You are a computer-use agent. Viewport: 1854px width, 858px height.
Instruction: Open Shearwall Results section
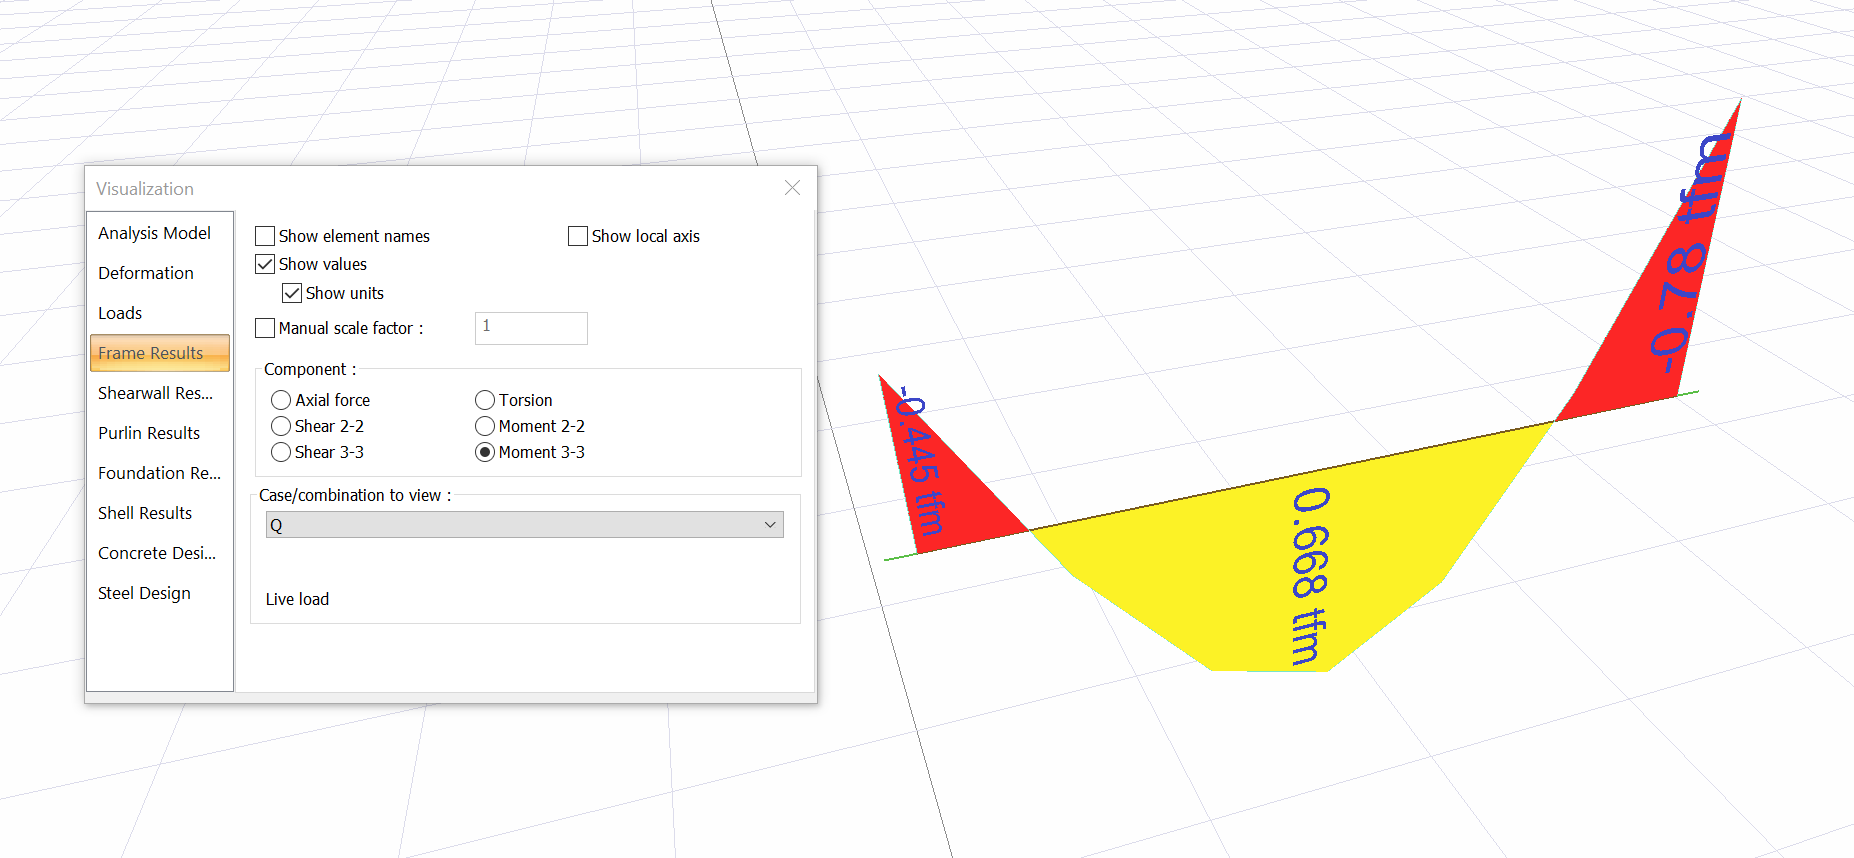[x=155, y=393]
